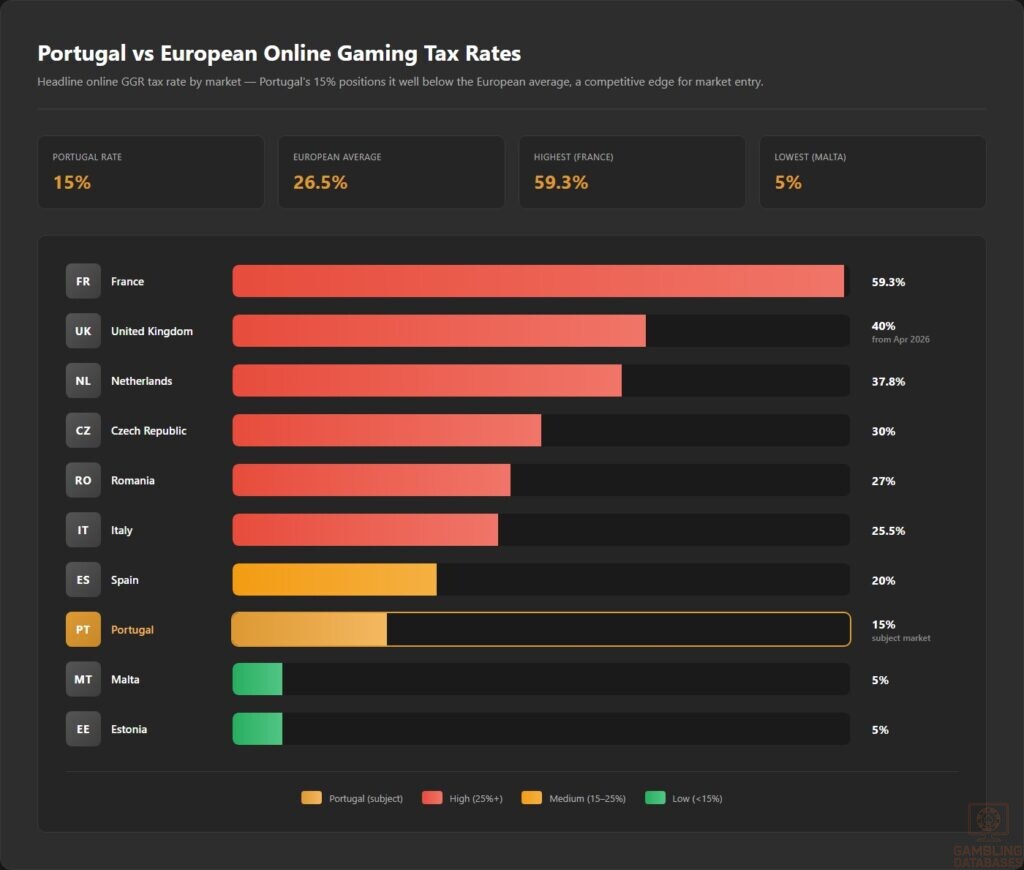Click the High (25%+) red legend swatch
The height and width of the screenshot is (870, 1024).
pyautogui.click(x=432, y=798)
